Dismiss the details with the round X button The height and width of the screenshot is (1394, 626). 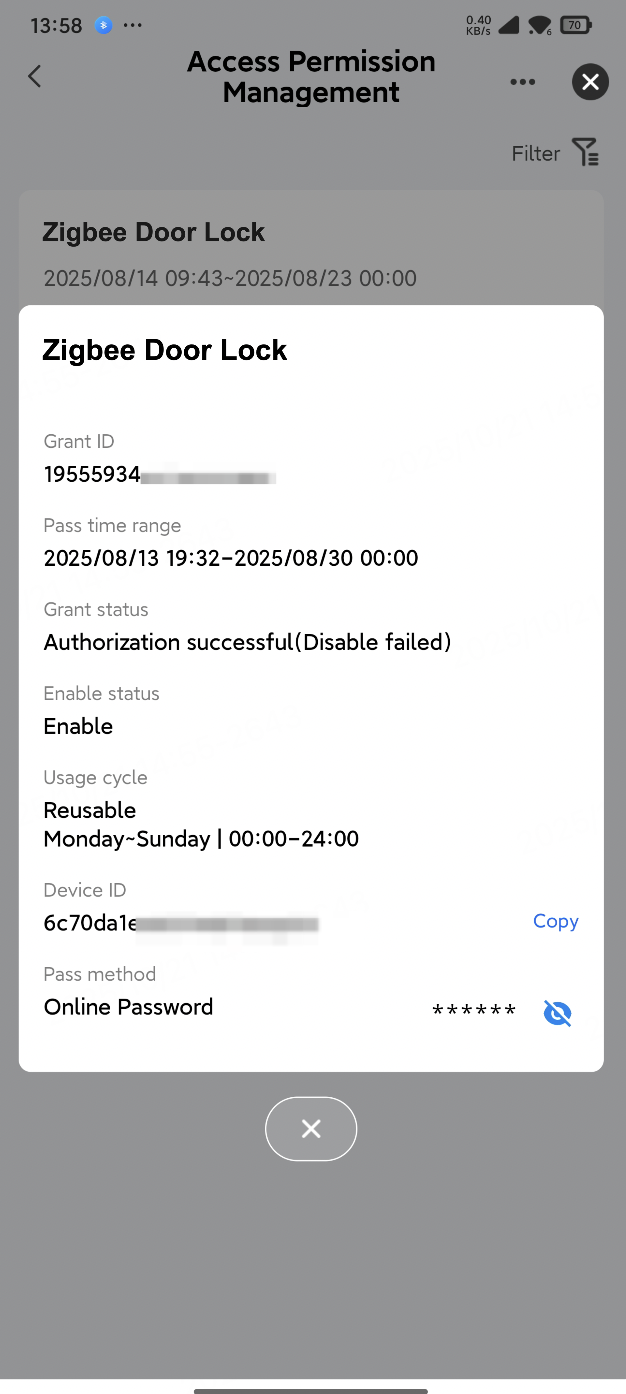tap(311, 1128)
